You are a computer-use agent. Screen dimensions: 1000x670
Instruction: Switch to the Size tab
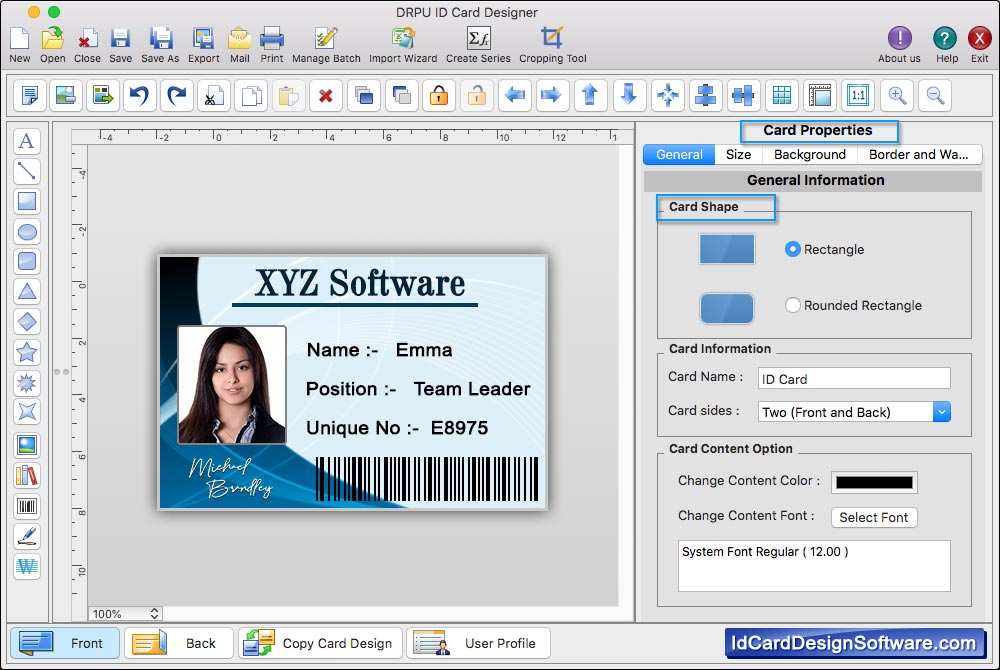coord(738,155)
